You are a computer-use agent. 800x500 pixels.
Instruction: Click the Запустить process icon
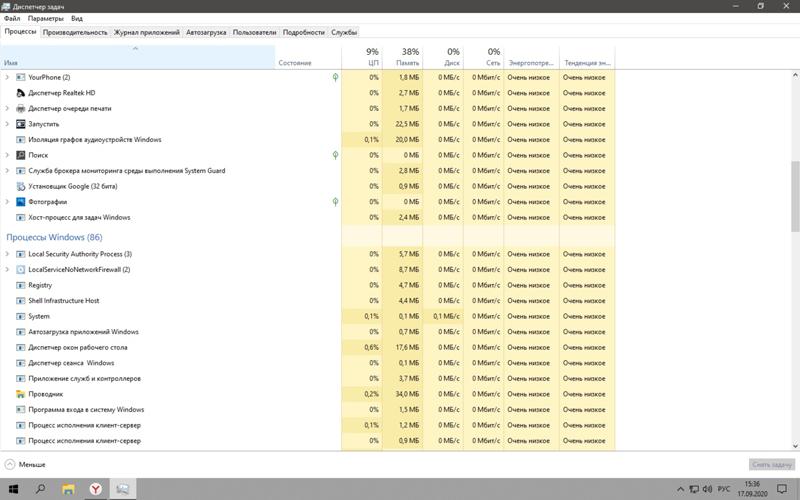tap(20, 124)
